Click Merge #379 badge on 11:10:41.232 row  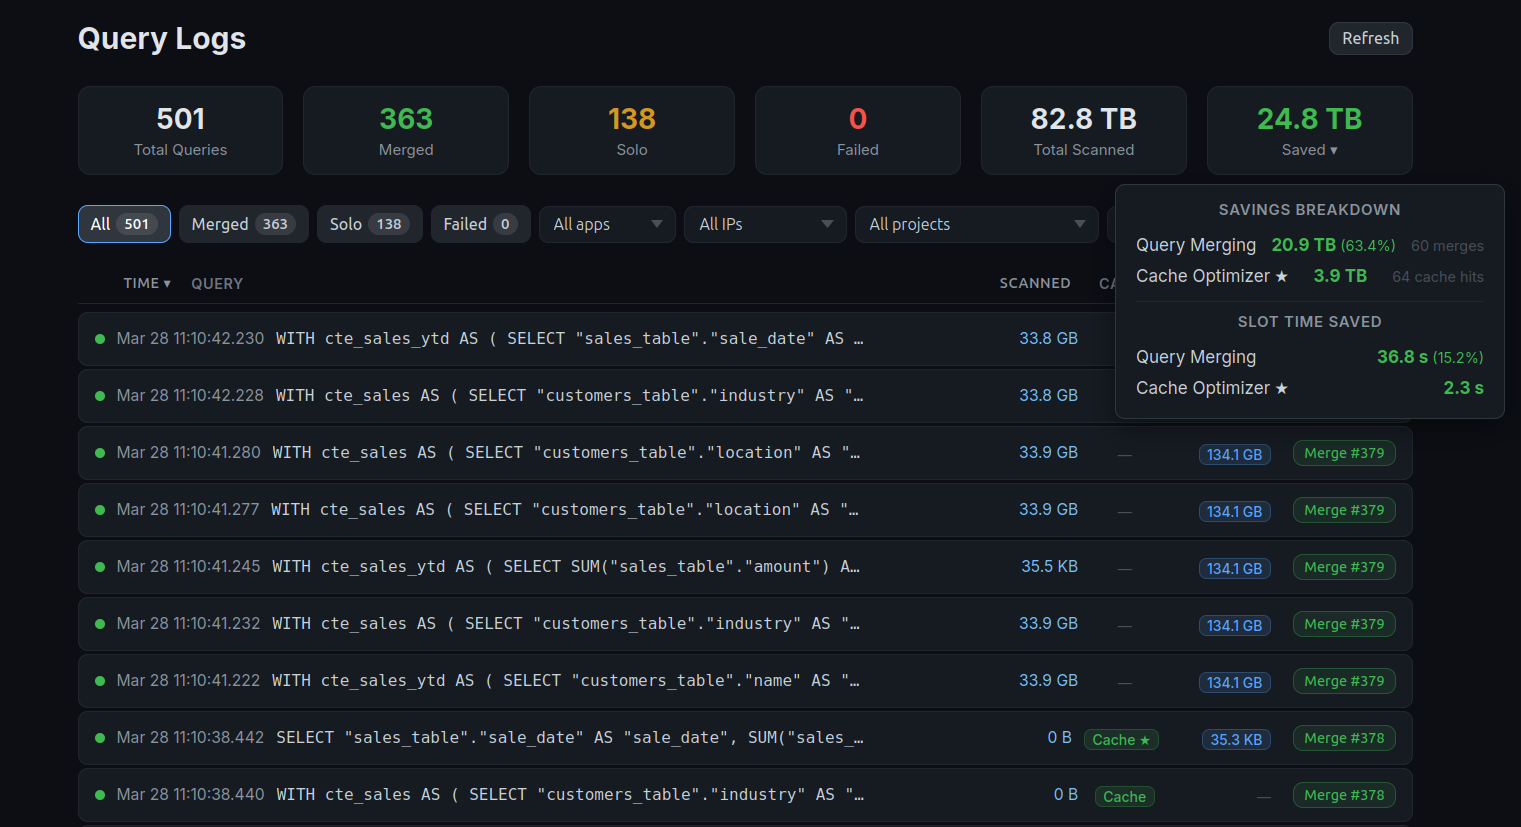pyautogui.click(x=1344, y=624)
